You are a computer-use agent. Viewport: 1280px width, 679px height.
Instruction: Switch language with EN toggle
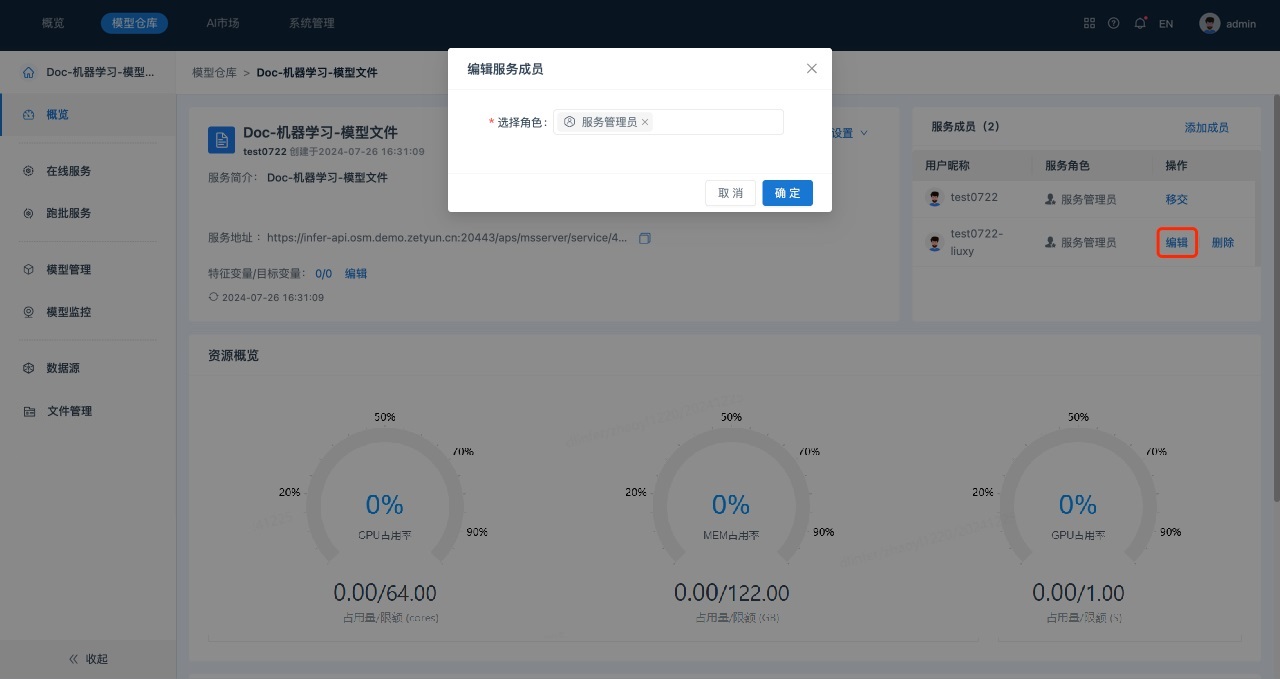1166,23
